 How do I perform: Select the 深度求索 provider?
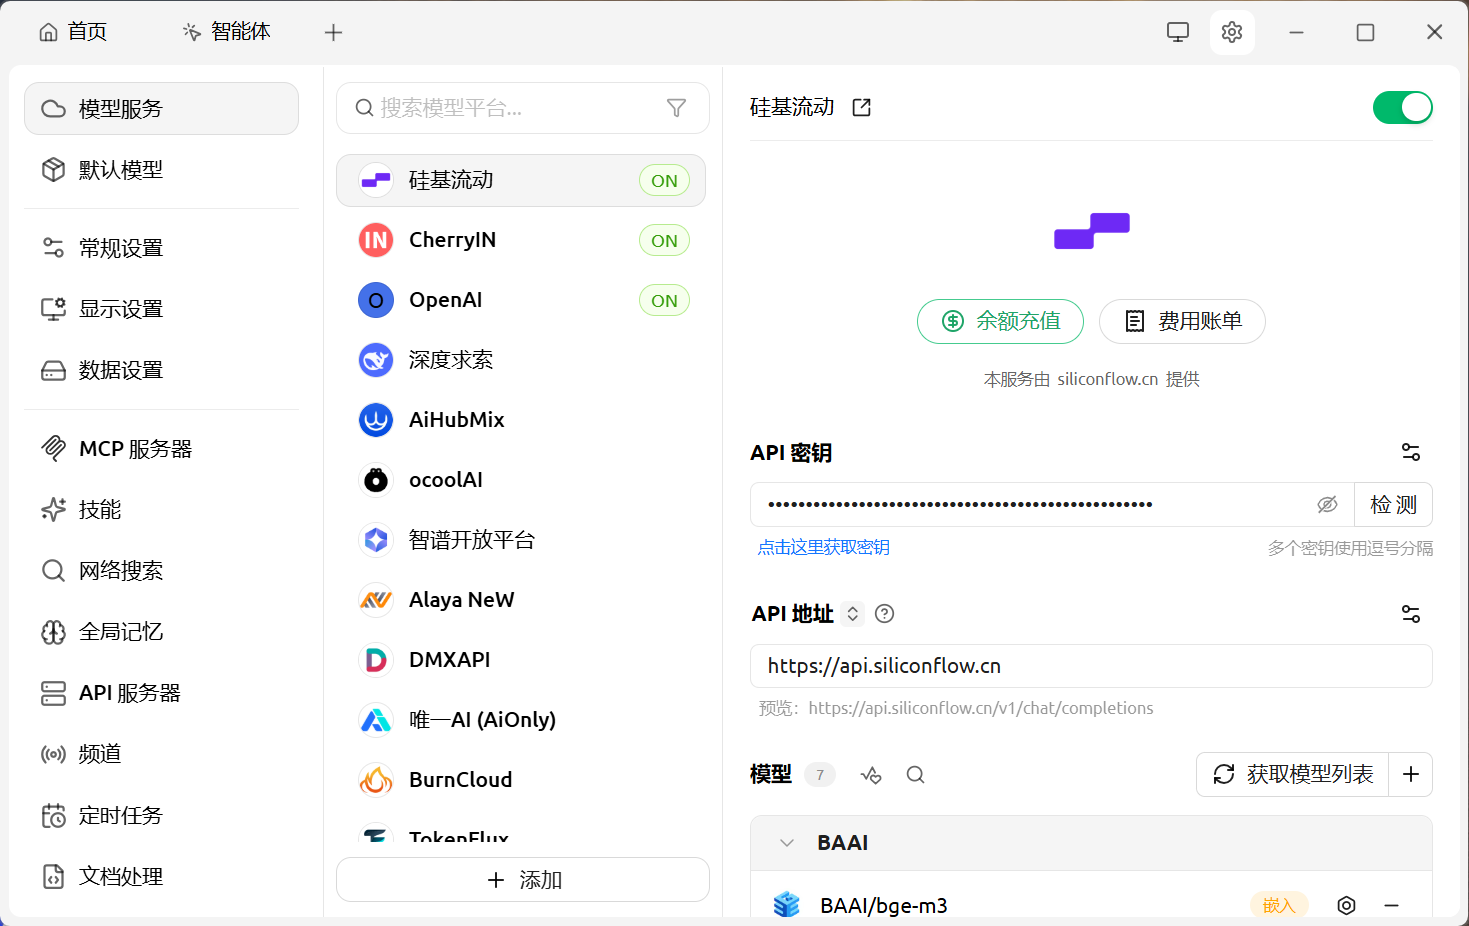[521, 360]
